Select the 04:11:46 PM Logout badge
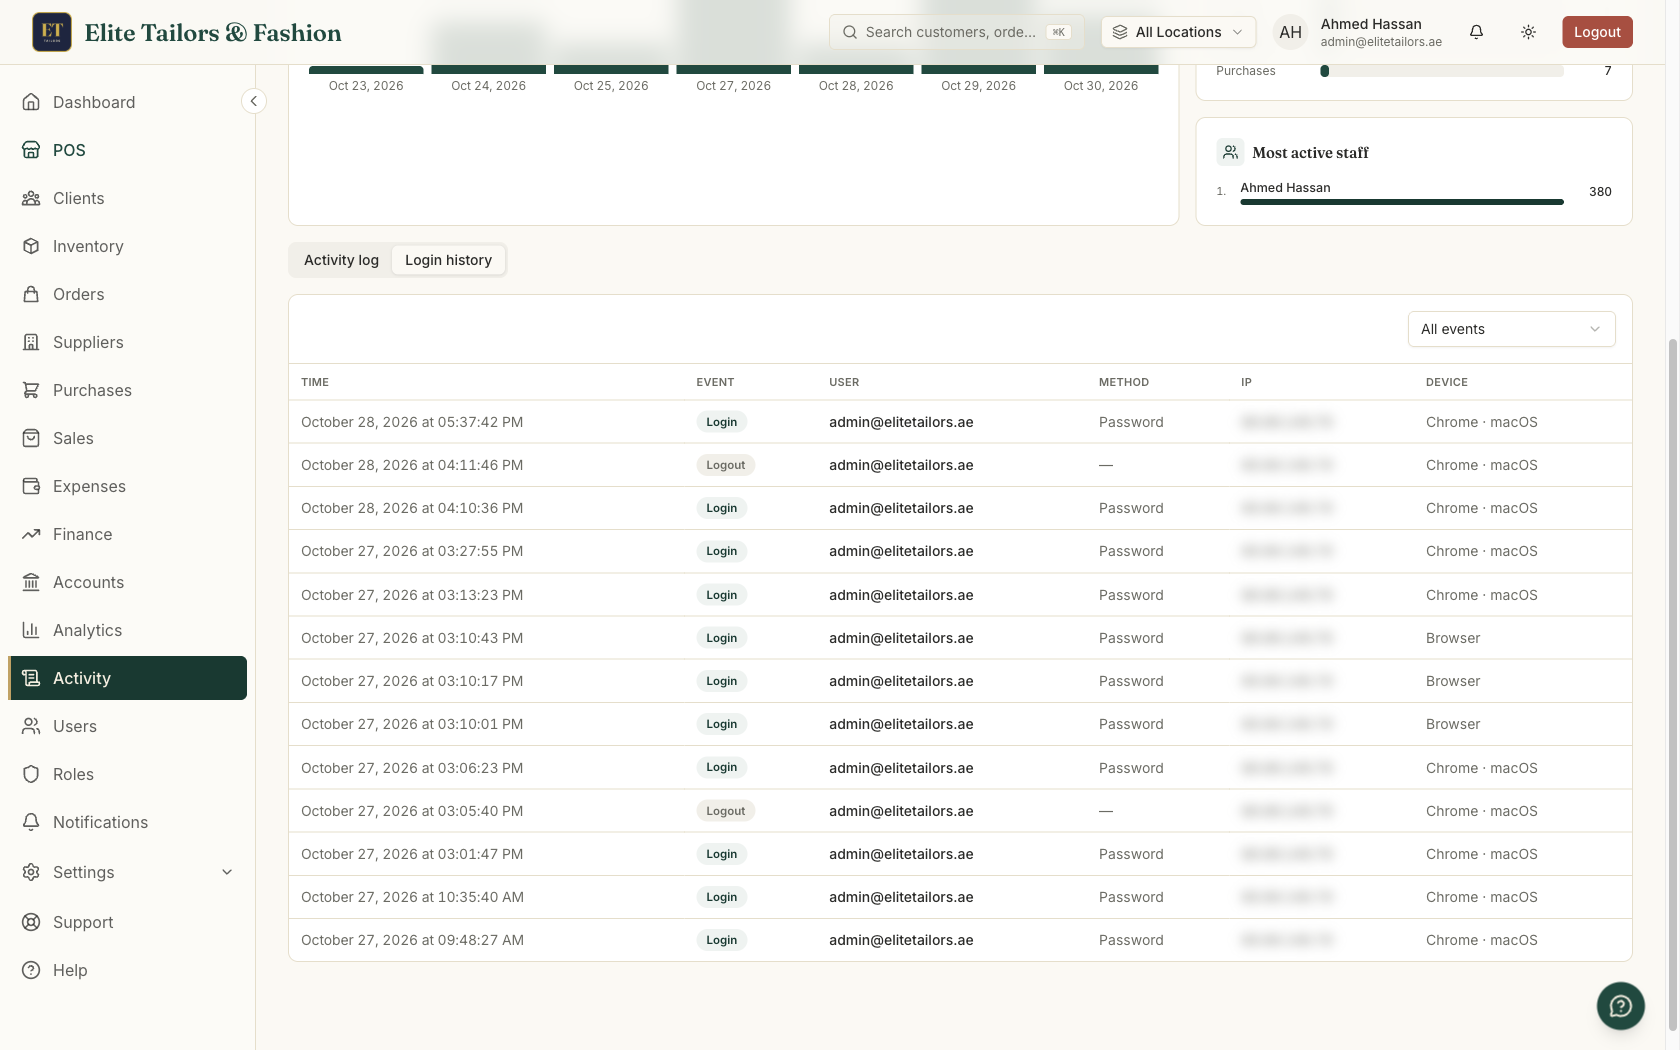The height and width of the screenshot is (1050, 1680). [725, 465]
